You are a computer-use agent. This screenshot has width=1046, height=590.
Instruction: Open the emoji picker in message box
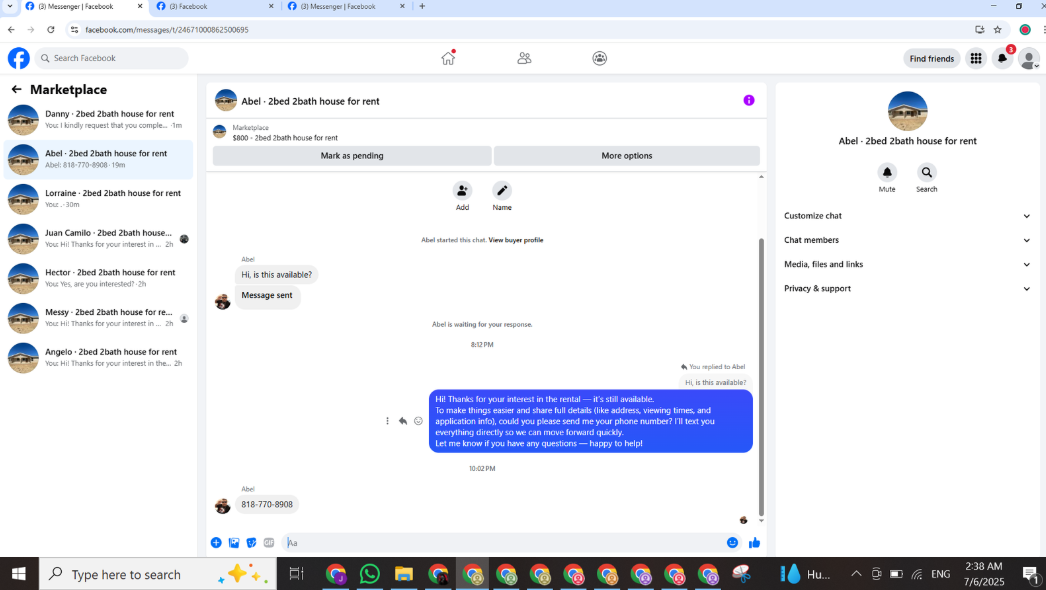(x=732, y=543)
